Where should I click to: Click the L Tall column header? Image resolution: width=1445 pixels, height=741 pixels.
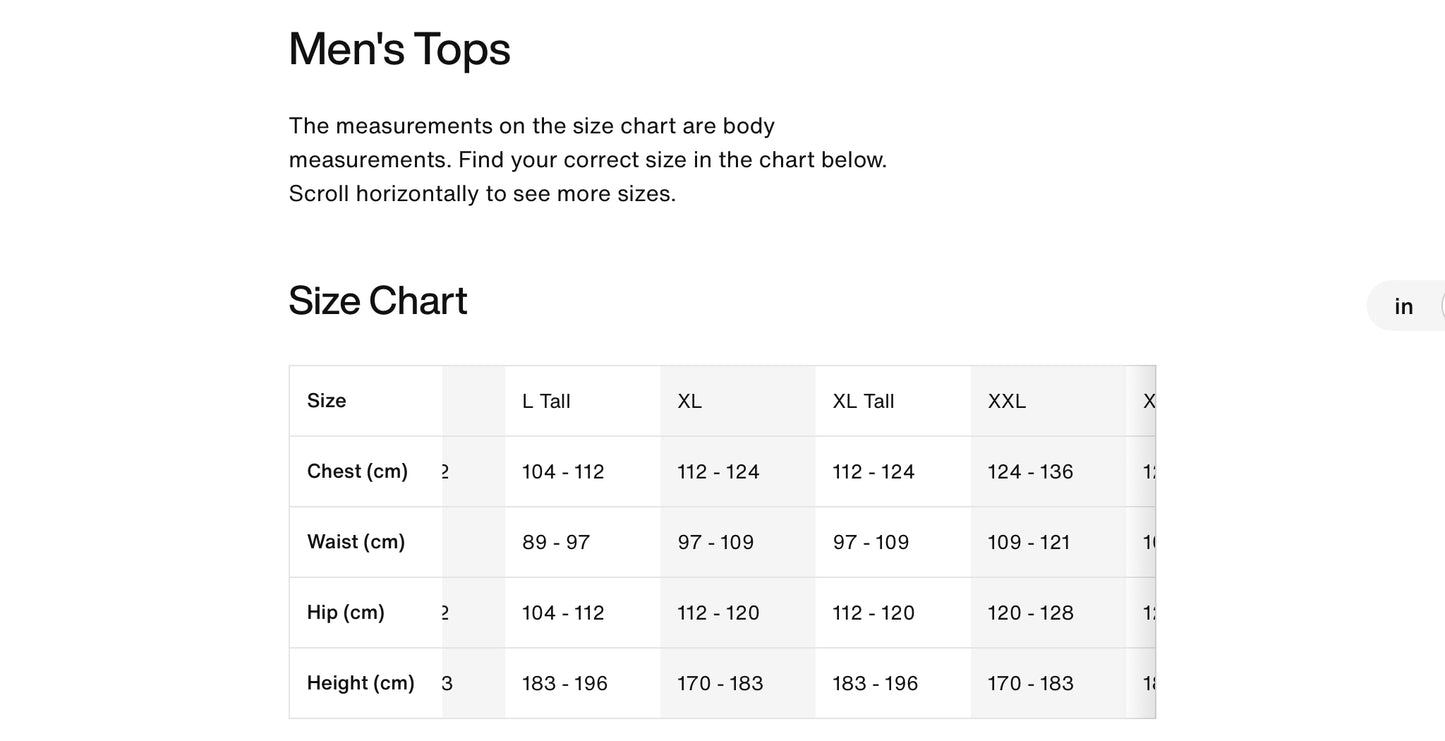click(546, 401)
